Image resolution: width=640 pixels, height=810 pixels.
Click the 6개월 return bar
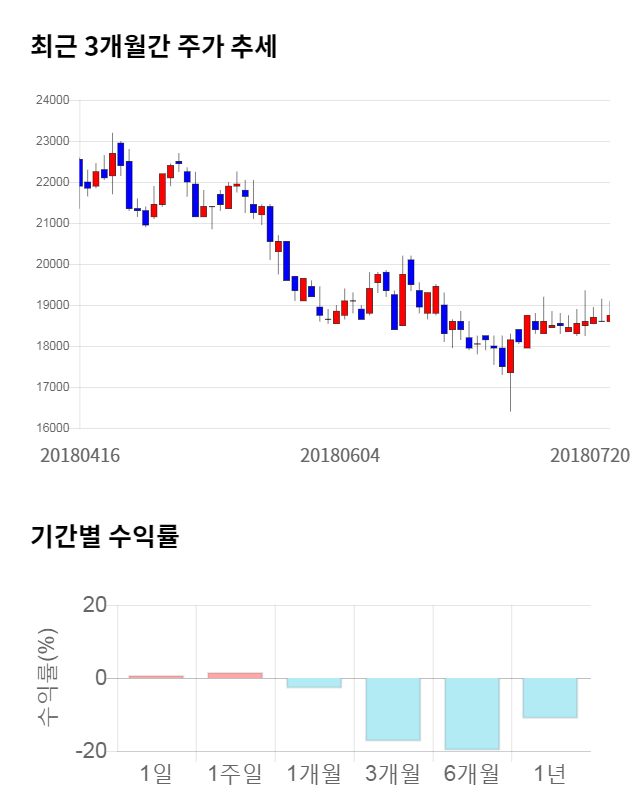pos(472,713)
